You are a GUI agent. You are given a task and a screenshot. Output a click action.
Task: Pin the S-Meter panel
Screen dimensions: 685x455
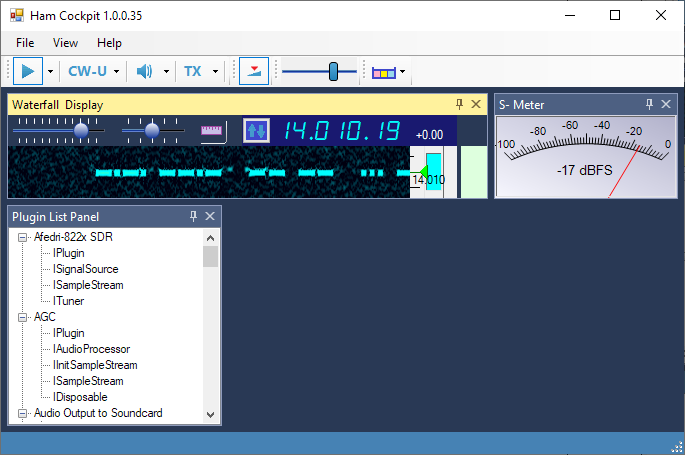click(649, 104)
